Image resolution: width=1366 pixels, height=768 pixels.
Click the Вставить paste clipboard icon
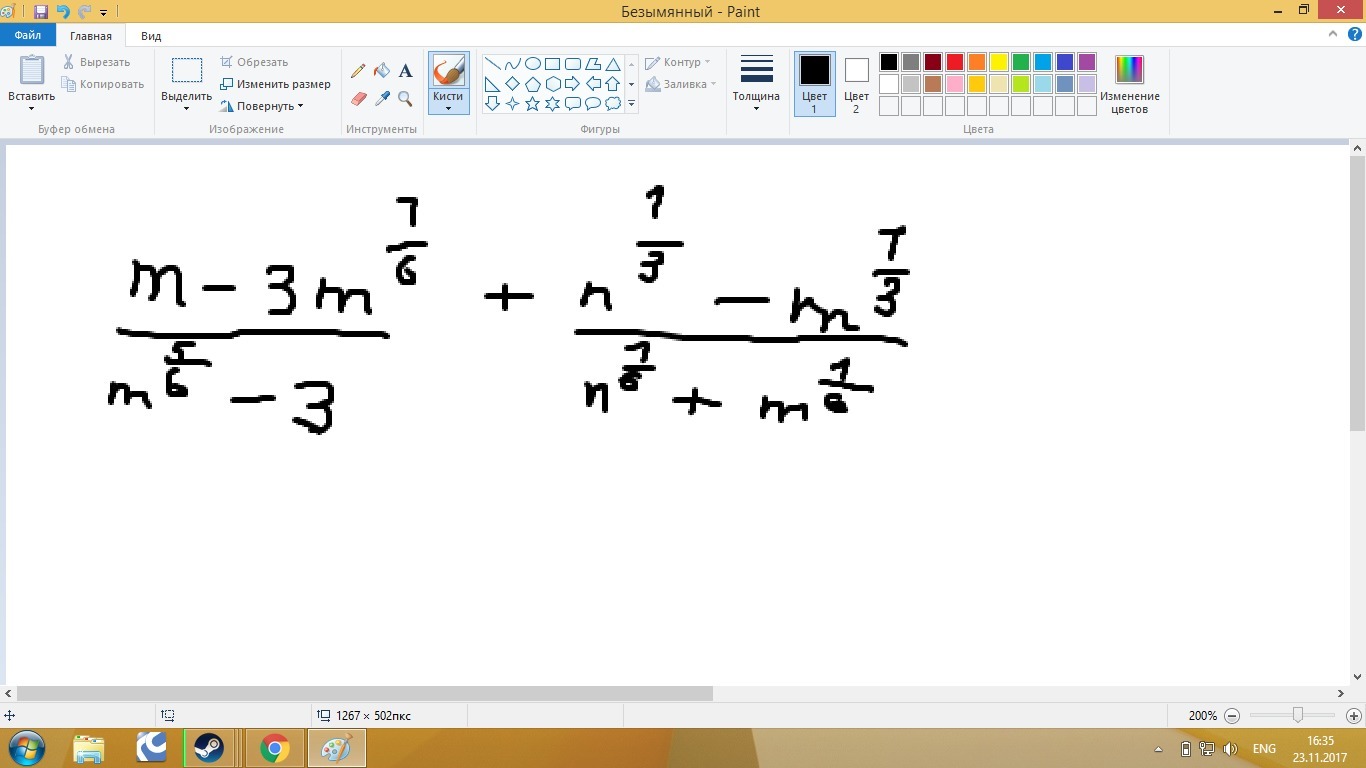31,71
